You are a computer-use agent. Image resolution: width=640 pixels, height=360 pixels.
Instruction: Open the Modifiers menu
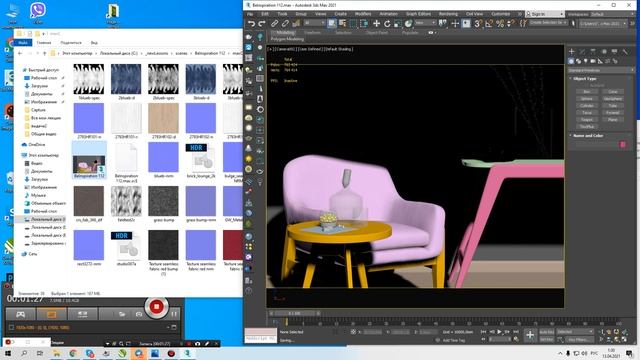point(363,14)
